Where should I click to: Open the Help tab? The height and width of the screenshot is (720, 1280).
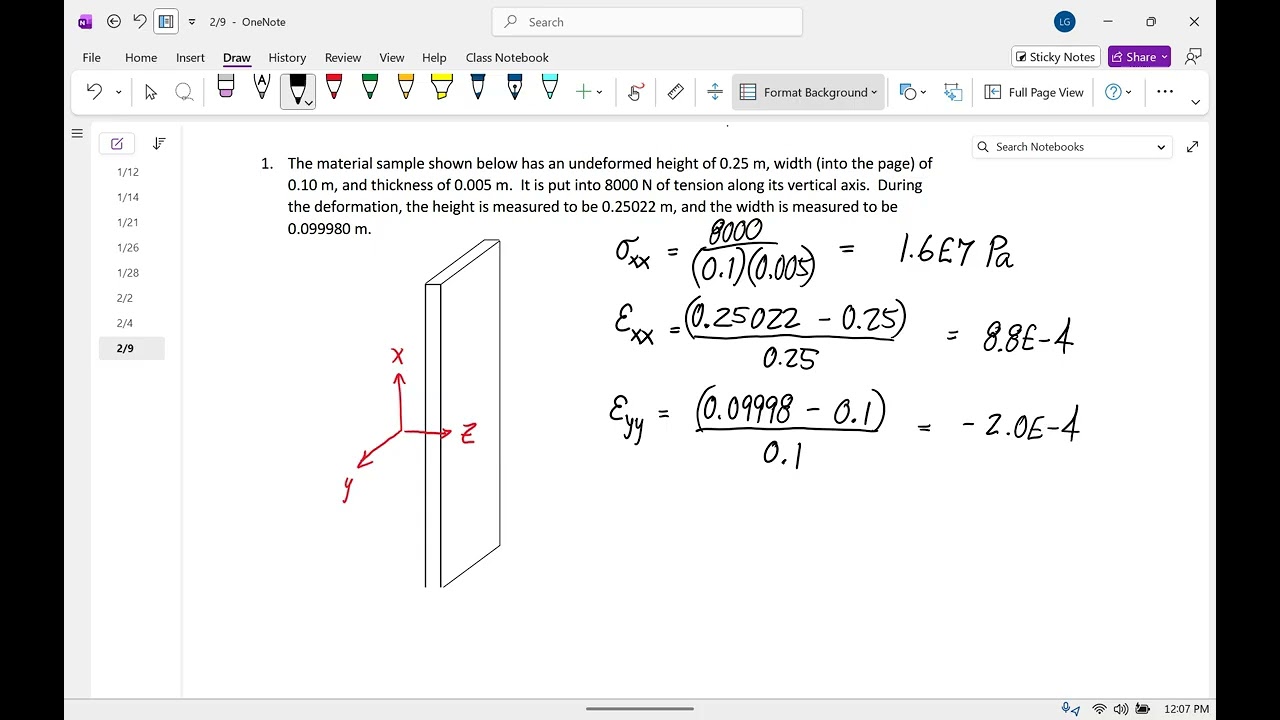pos(434,57)
